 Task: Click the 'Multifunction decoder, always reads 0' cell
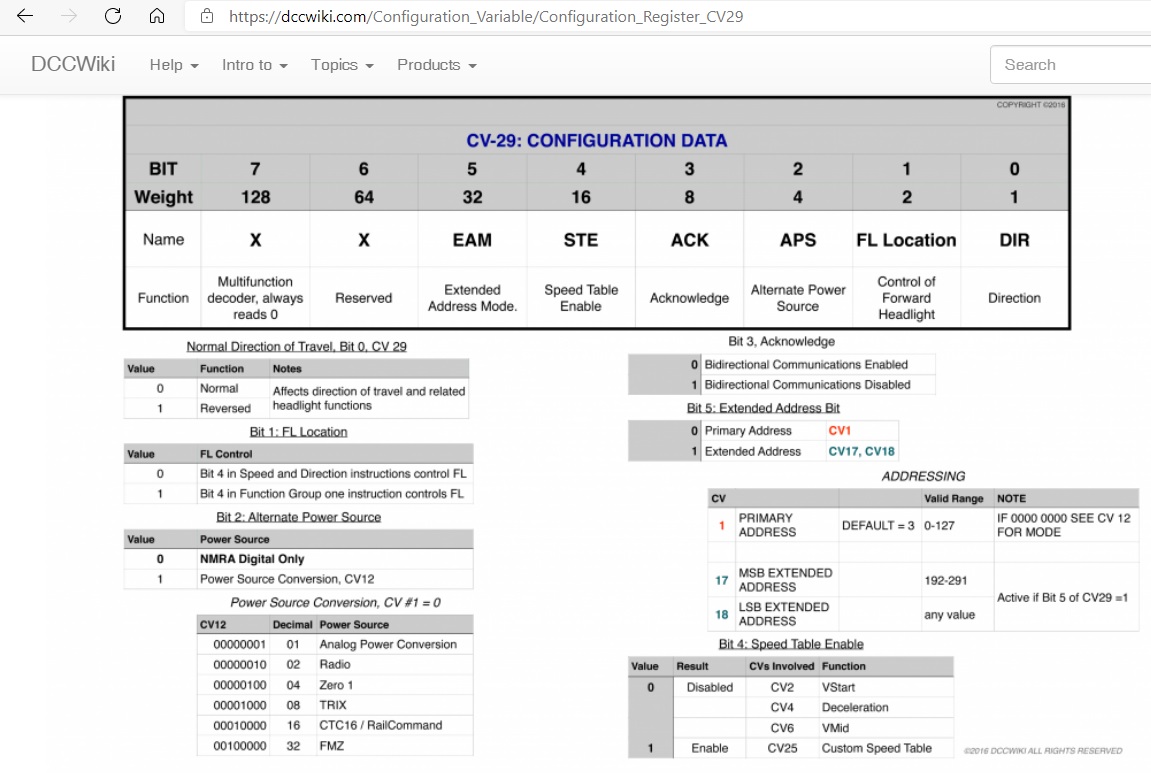[x=255, y=298]
